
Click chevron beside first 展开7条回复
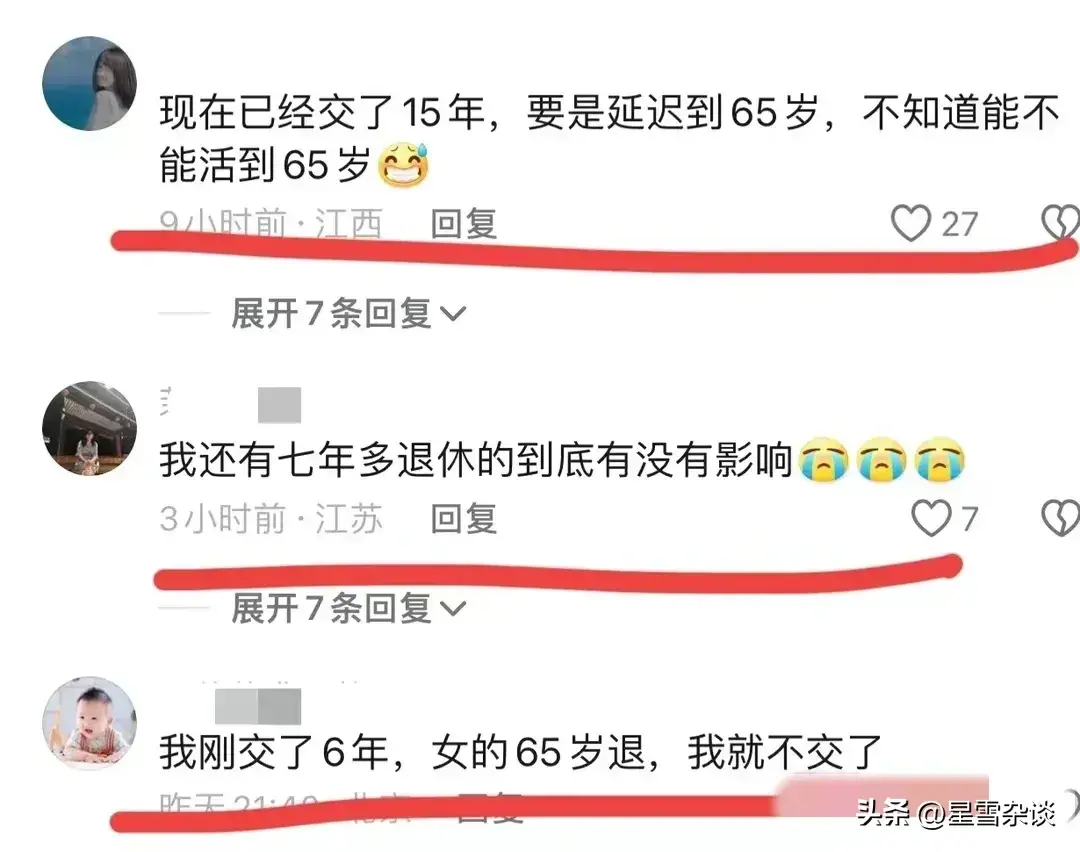453,315
